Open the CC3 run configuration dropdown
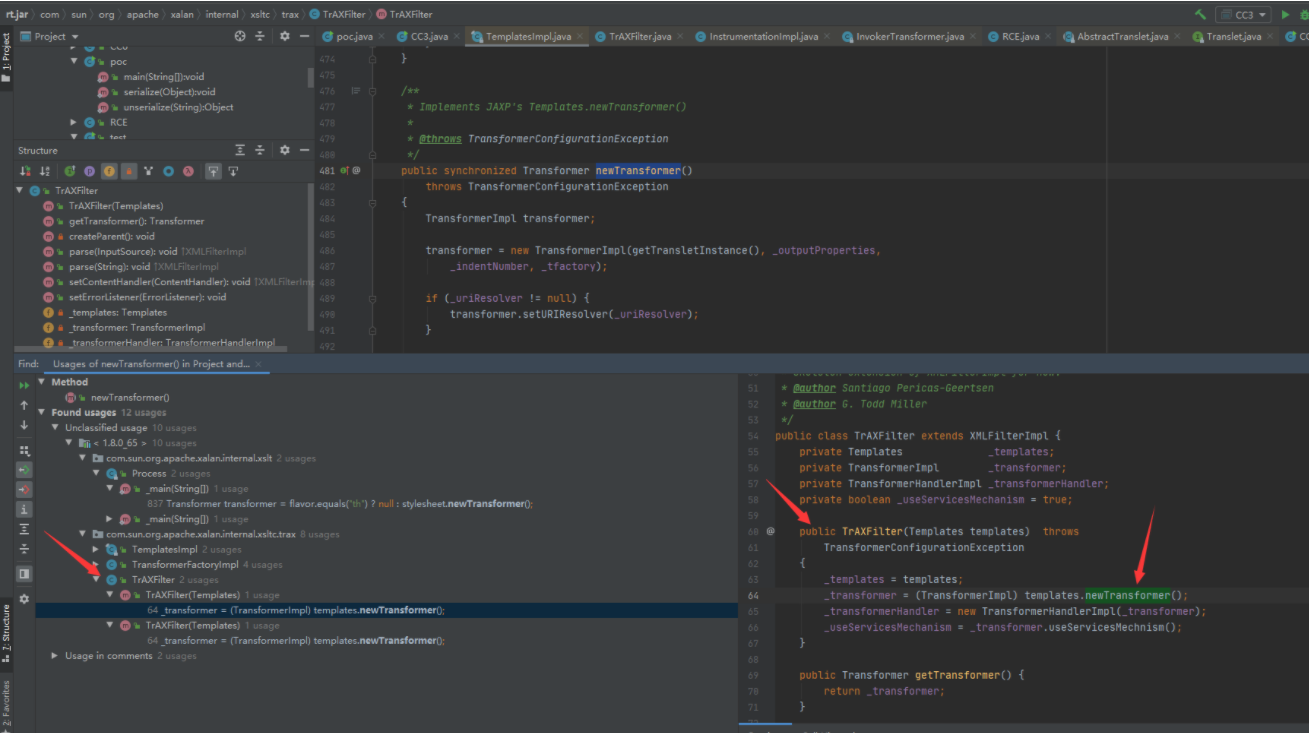1309x733 pixels. point(1243,14)
